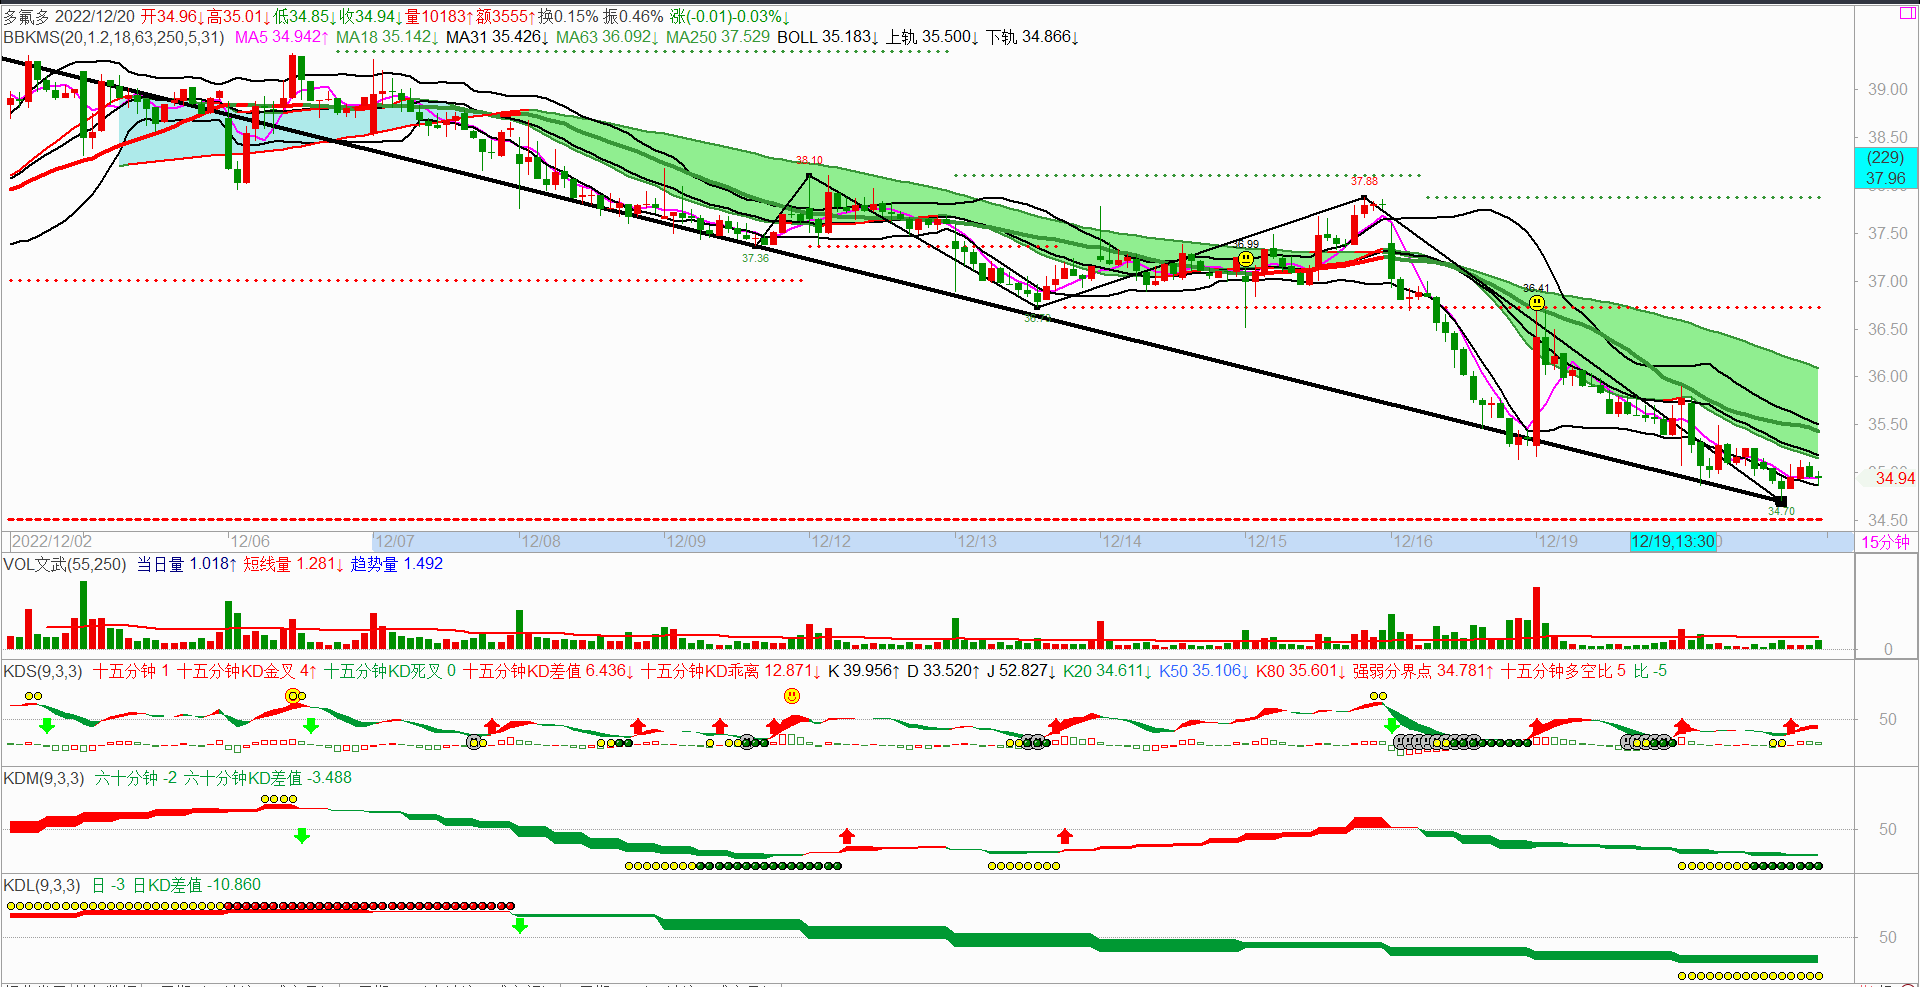Click the 十五分钟KD死叉 0 reading
This screenshot has width=1920, height=987.
tap(390, 671)
